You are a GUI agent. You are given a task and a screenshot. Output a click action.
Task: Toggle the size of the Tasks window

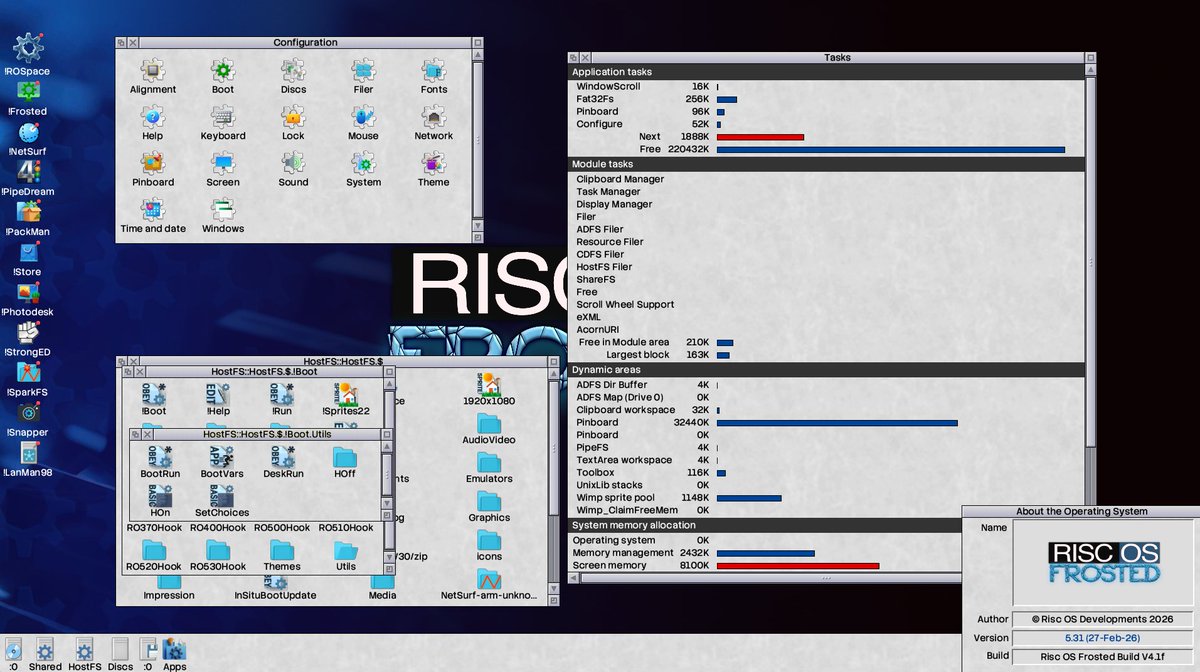coord(1090,57)
